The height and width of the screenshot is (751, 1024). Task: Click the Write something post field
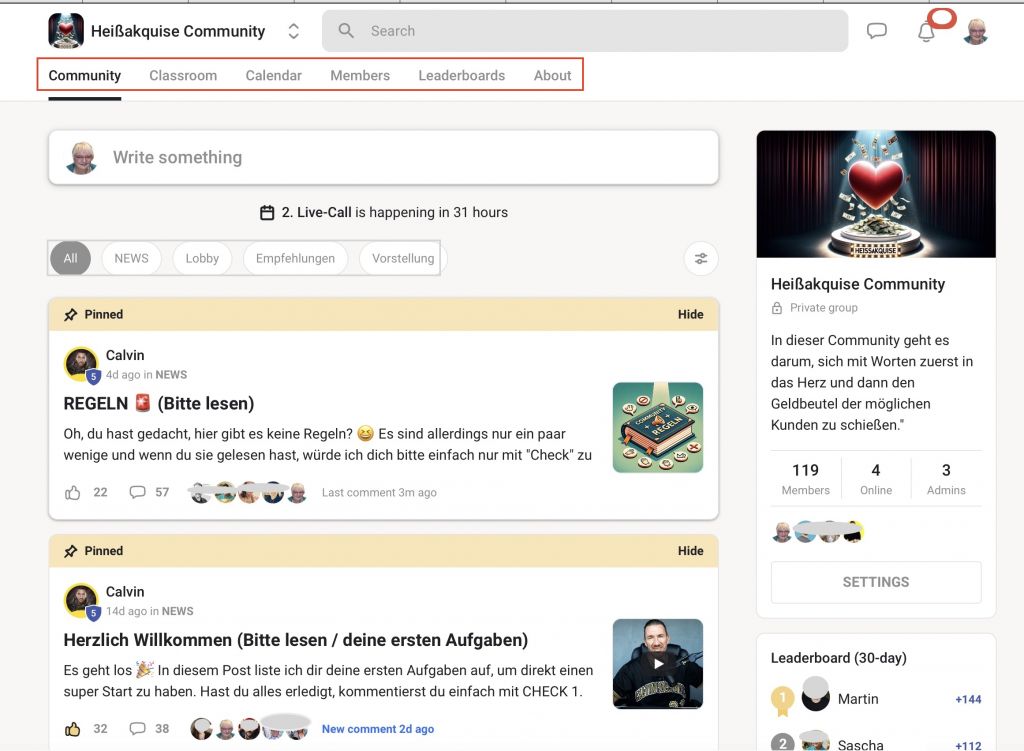pyautogui.click(x=400, y=157)
